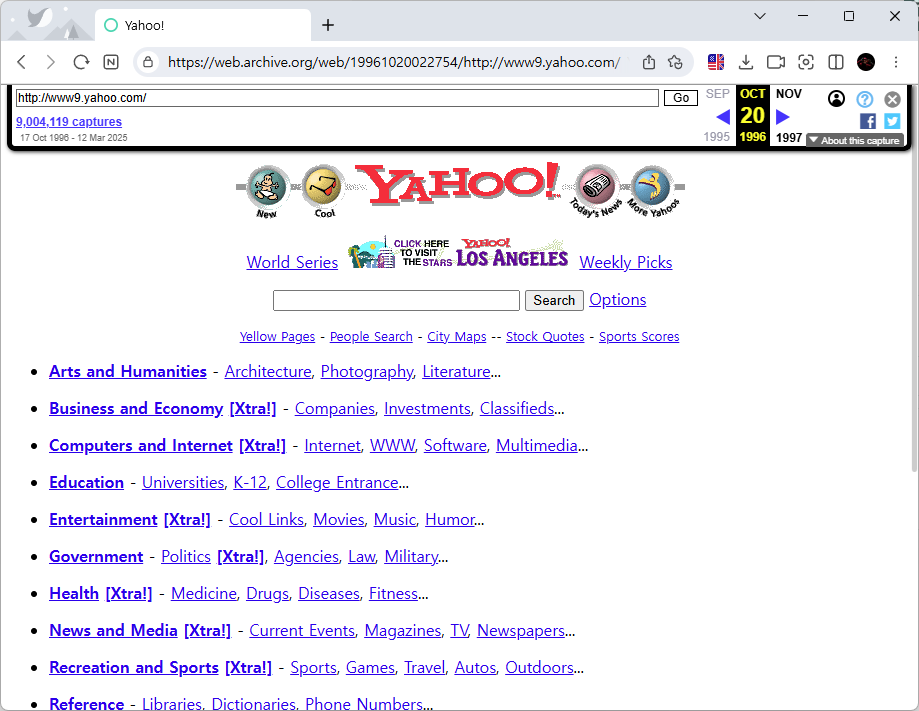Open Yellow Pages link
919x711 pixels.
pyautogui.click(x=277, y=336)
